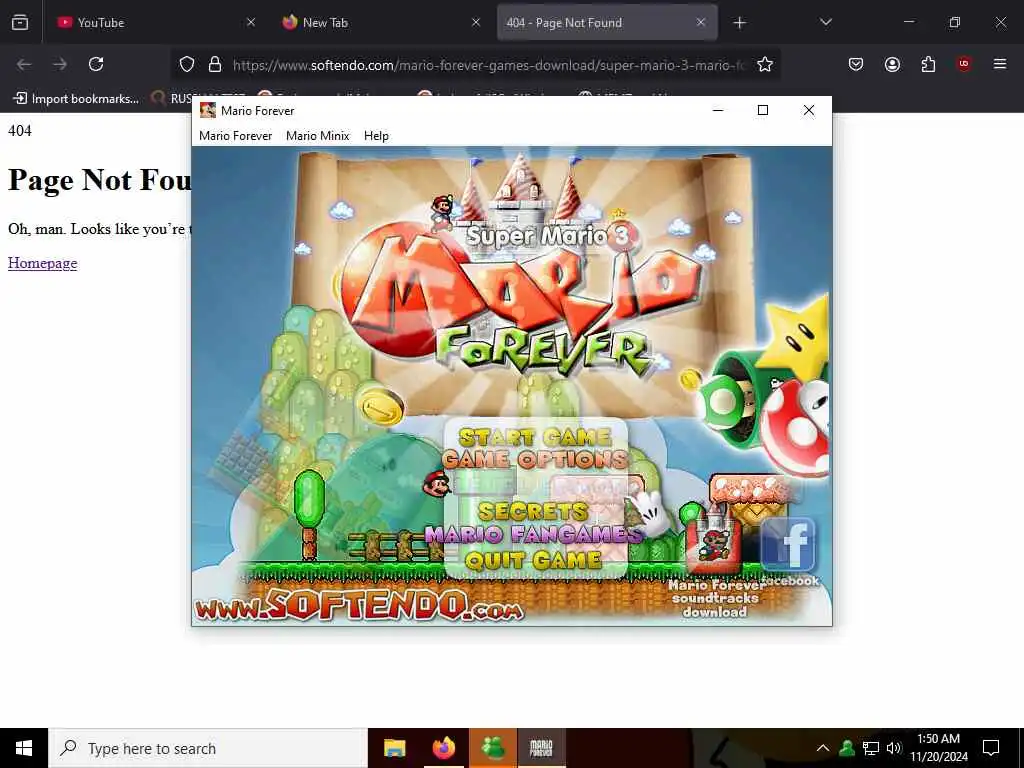The width and height of the screenshot is (1024, 768).
Task: Click the green figures taskbar app icon
Action: (493, 748)
